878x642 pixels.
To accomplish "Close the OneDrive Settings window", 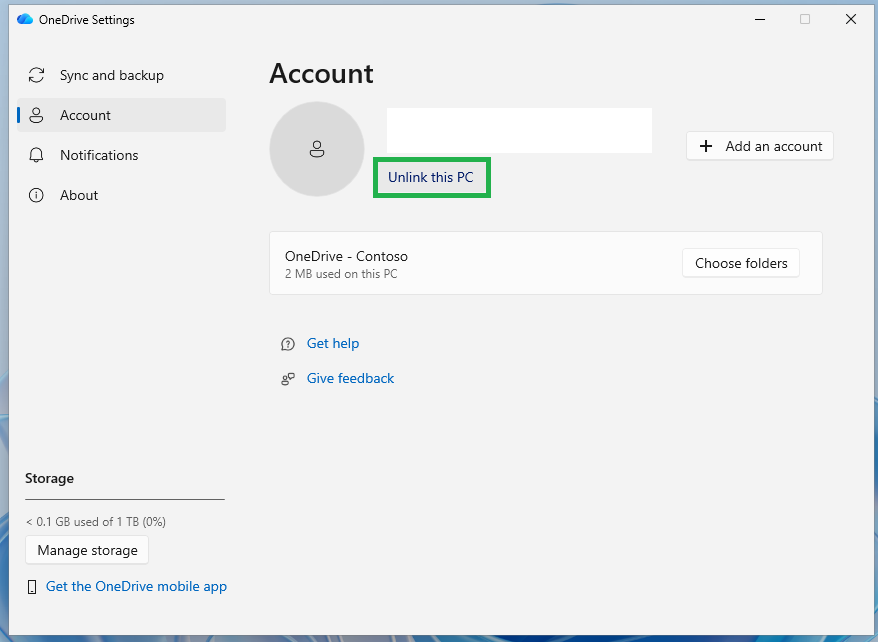I will 851,20.
